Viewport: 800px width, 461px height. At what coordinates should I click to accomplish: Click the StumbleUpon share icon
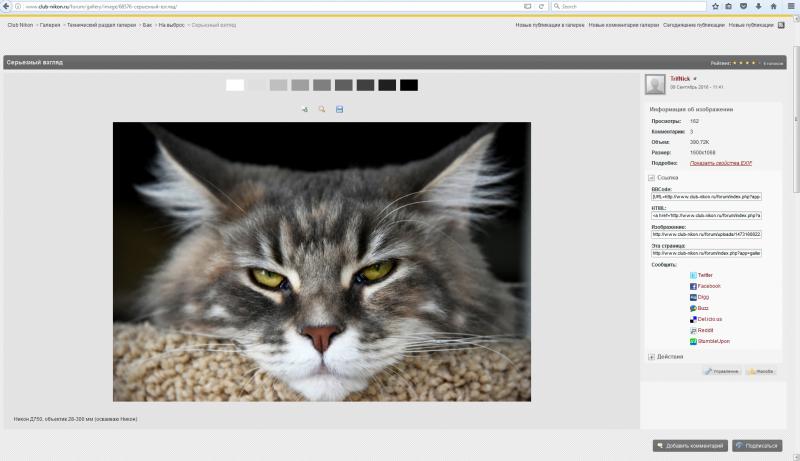click(x=693, y=342)
